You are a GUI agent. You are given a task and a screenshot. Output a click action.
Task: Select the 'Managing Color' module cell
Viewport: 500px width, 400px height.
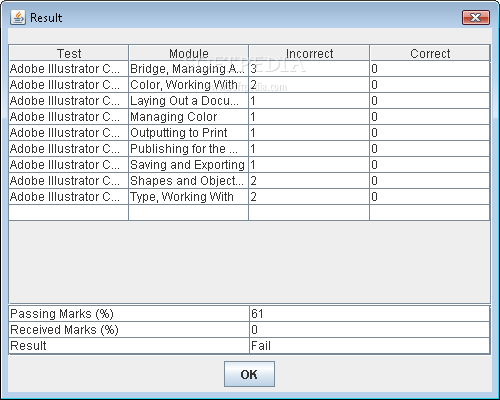click(189, 117)
